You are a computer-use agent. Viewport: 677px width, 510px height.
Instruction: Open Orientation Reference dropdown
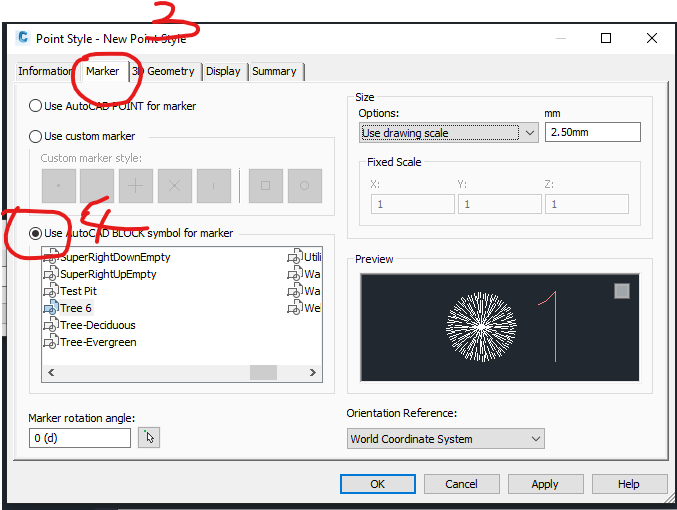(x=446, y=439)
